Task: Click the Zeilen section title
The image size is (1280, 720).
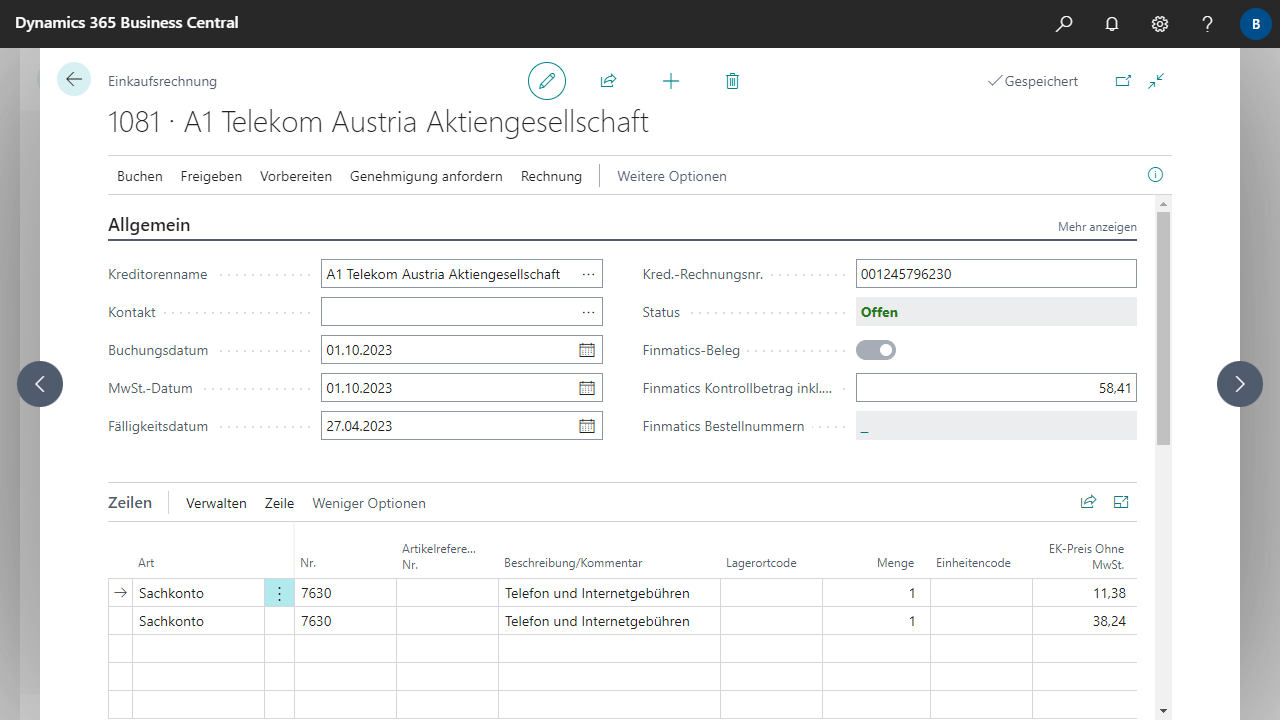Action: point(130,502)
